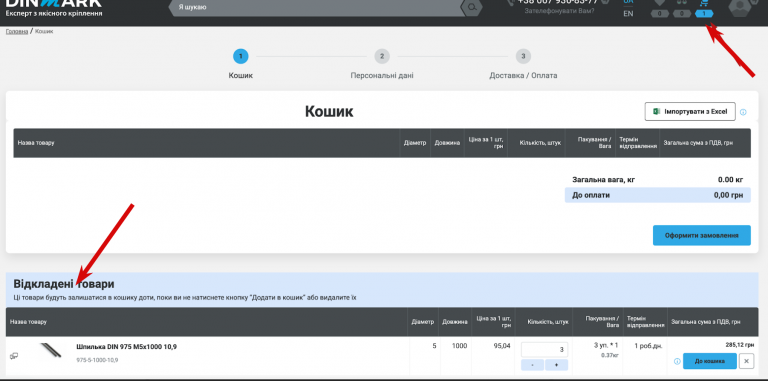Click the "До кошика" button
The width and height of the screenshot is (768, 381).
(710, 361)
